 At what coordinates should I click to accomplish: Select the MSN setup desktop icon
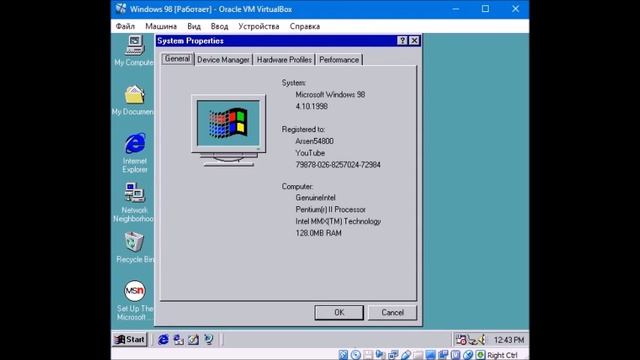(134, 291)
